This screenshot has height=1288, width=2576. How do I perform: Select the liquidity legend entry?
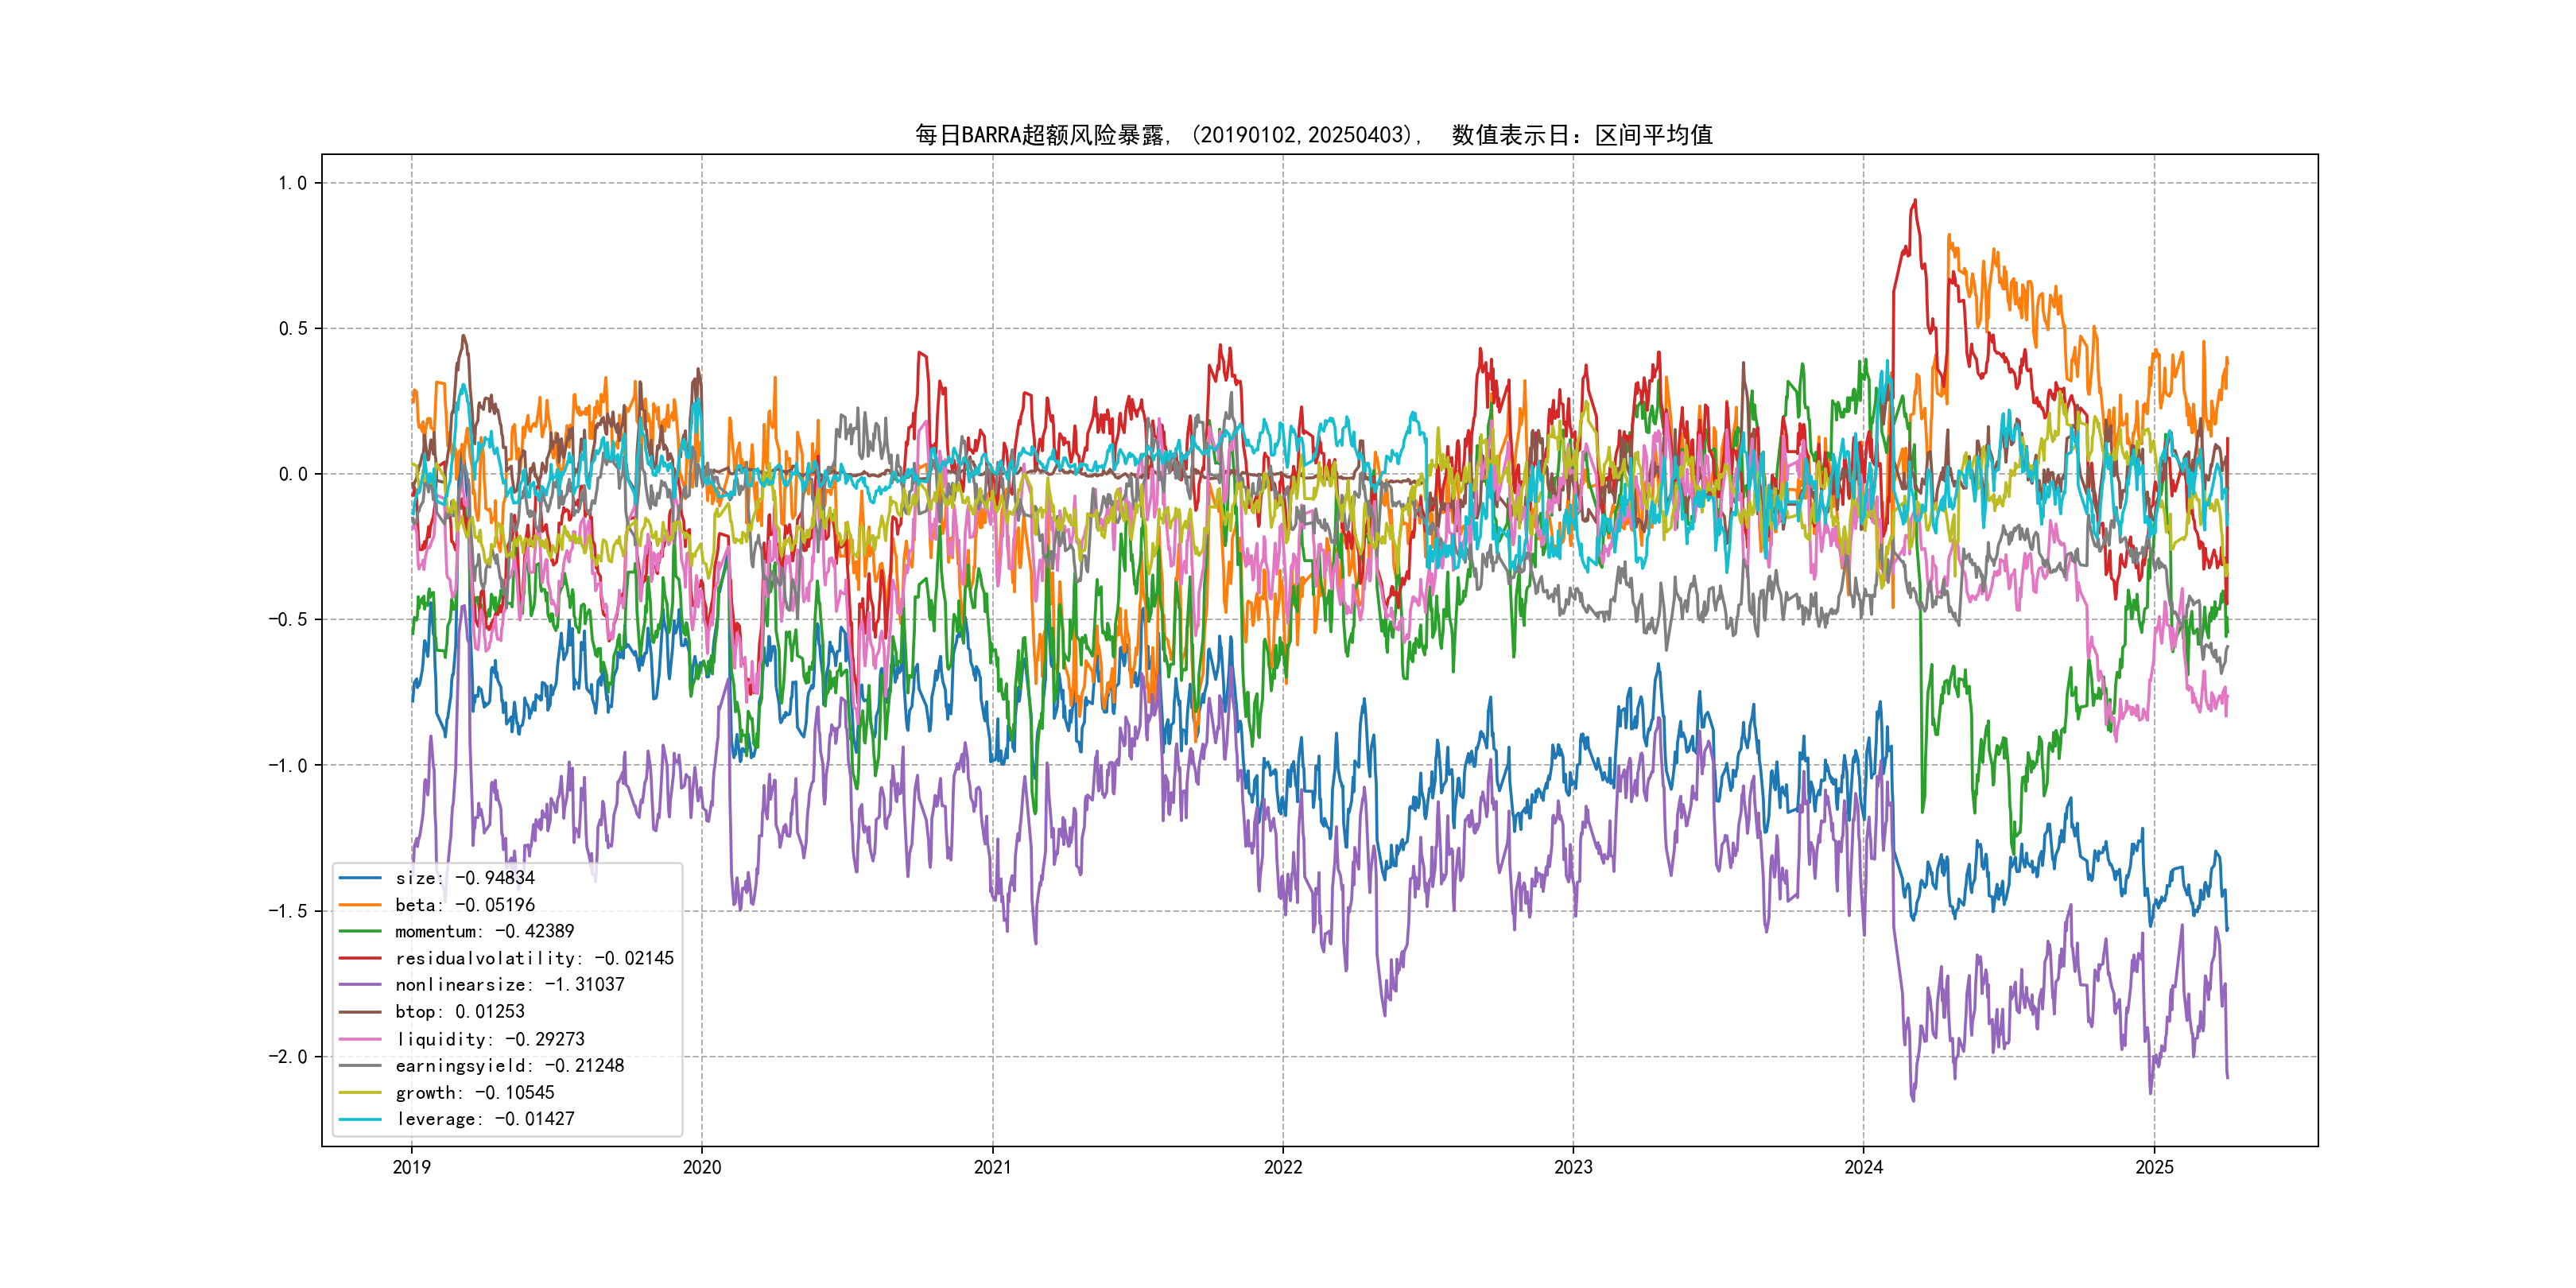click(x=490, y=1039)
